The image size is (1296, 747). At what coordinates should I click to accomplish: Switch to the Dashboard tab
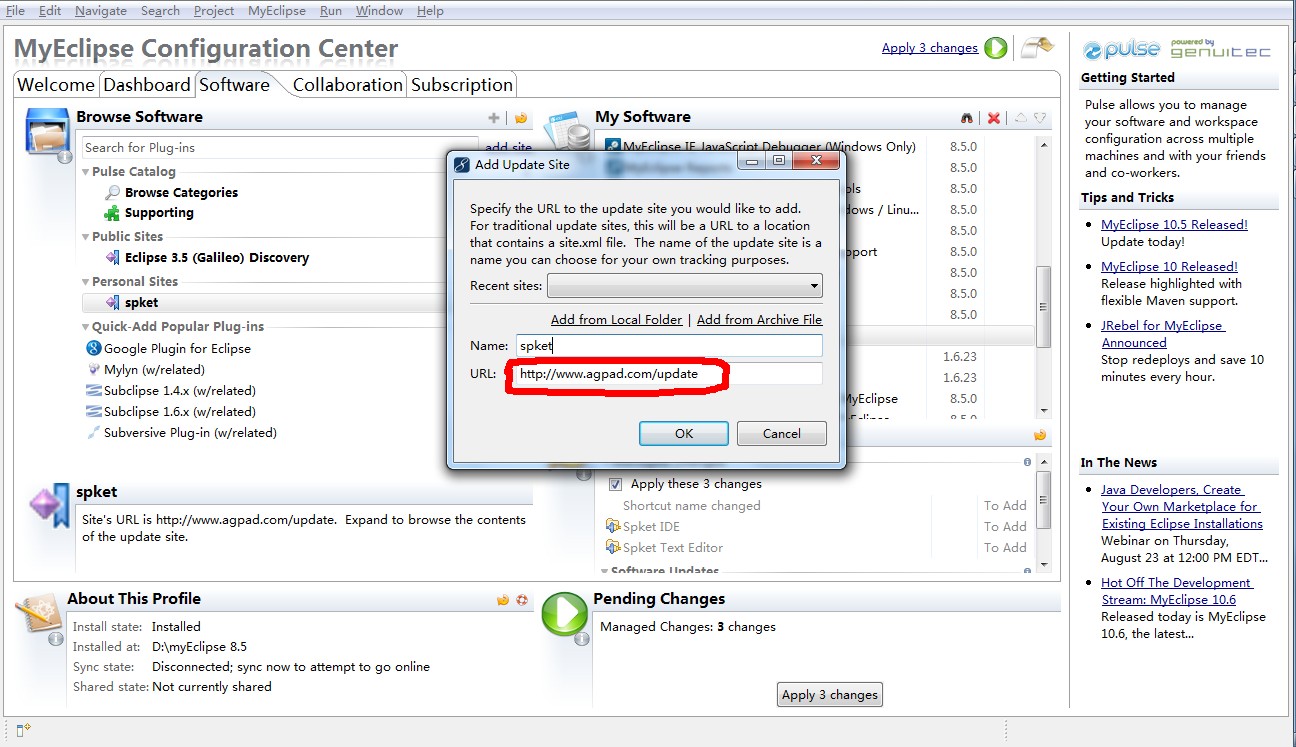(x=147, y=85)
